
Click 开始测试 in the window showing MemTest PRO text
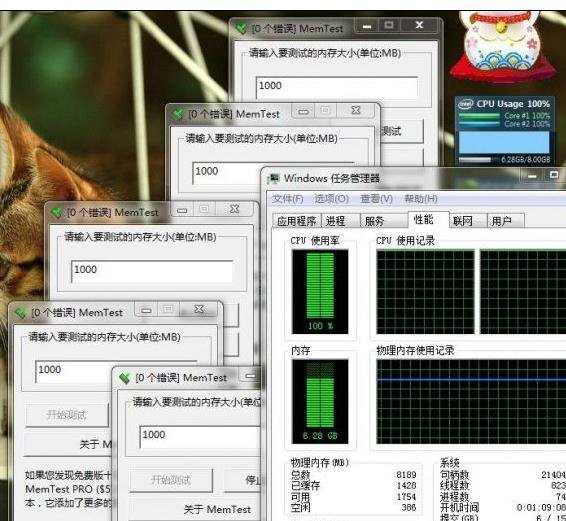(67, 415)
